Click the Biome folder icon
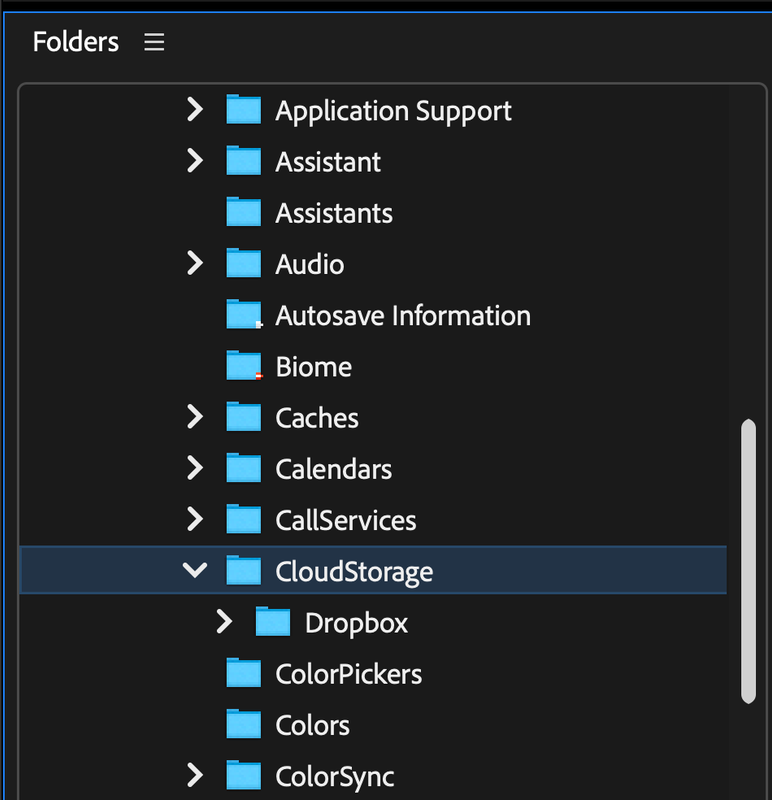772x800 pixels. (243, 367)
